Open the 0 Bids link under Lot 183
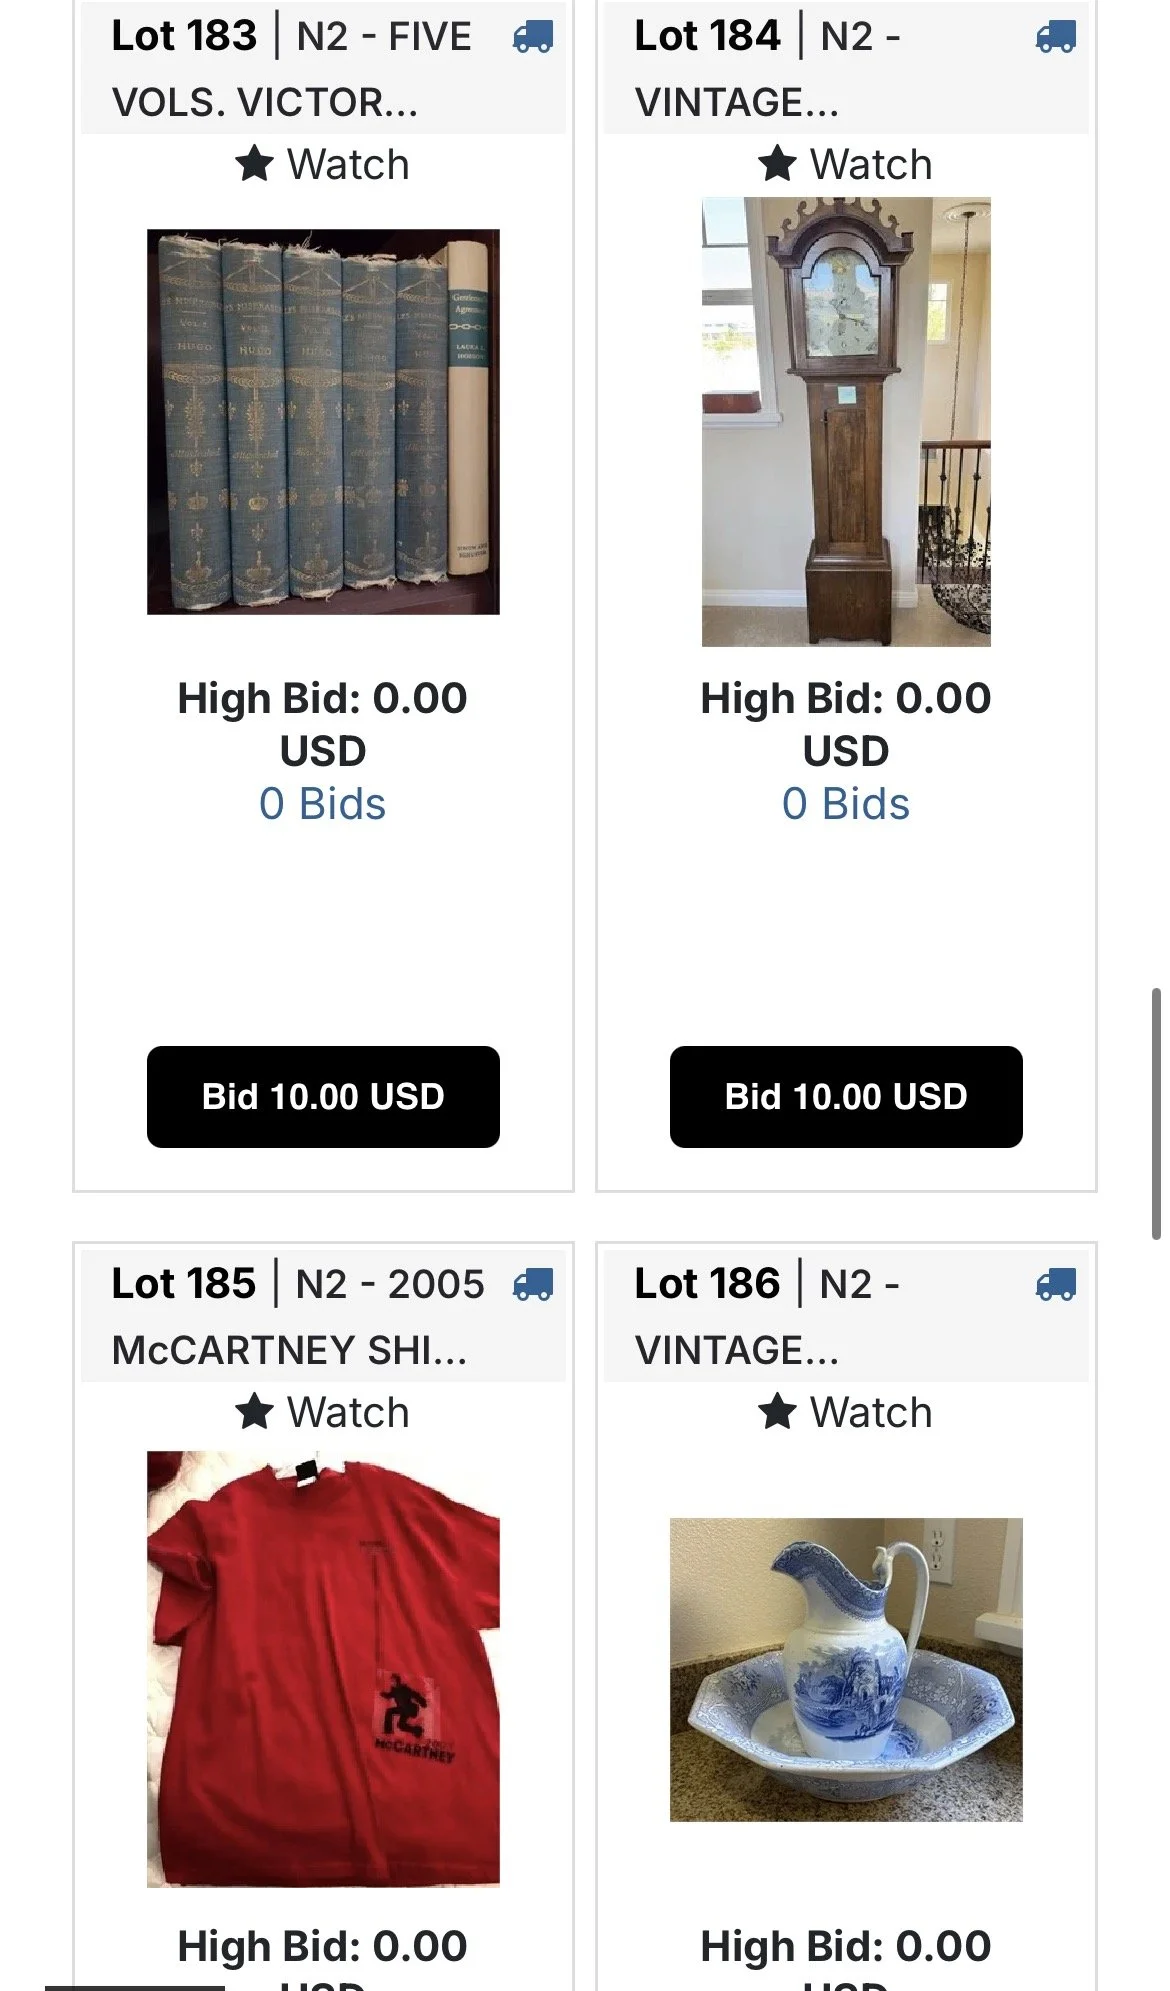This screenshot has height=1991, width=1170. (x=322, y=804)
